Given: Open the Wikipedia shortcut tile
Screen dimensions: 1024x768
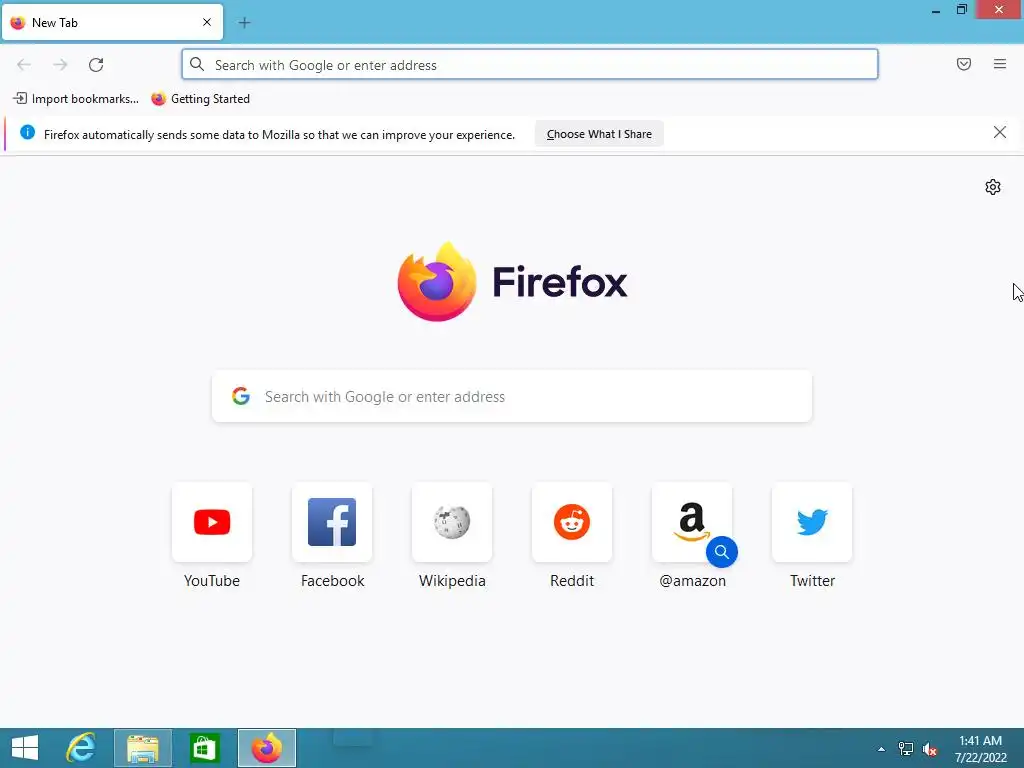Looking at the screenshot, I should tap(452, 522).
